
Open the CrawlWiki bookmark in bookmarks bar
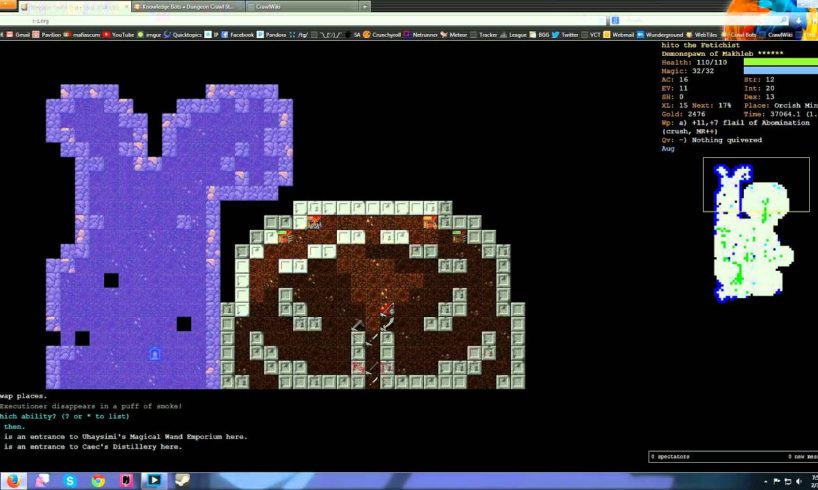click(776, 34)
